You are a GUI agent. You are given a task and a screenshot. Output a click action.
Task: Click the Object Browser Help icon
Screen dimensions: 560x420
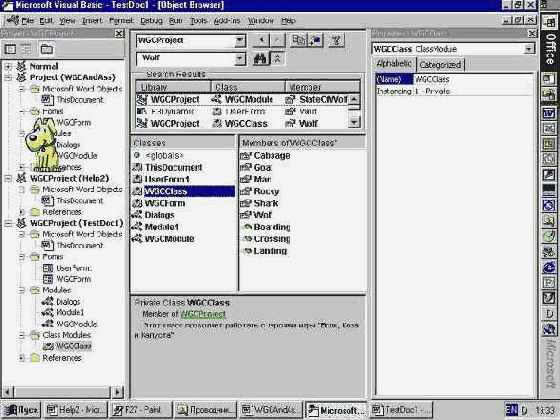[x=336, y=40]
